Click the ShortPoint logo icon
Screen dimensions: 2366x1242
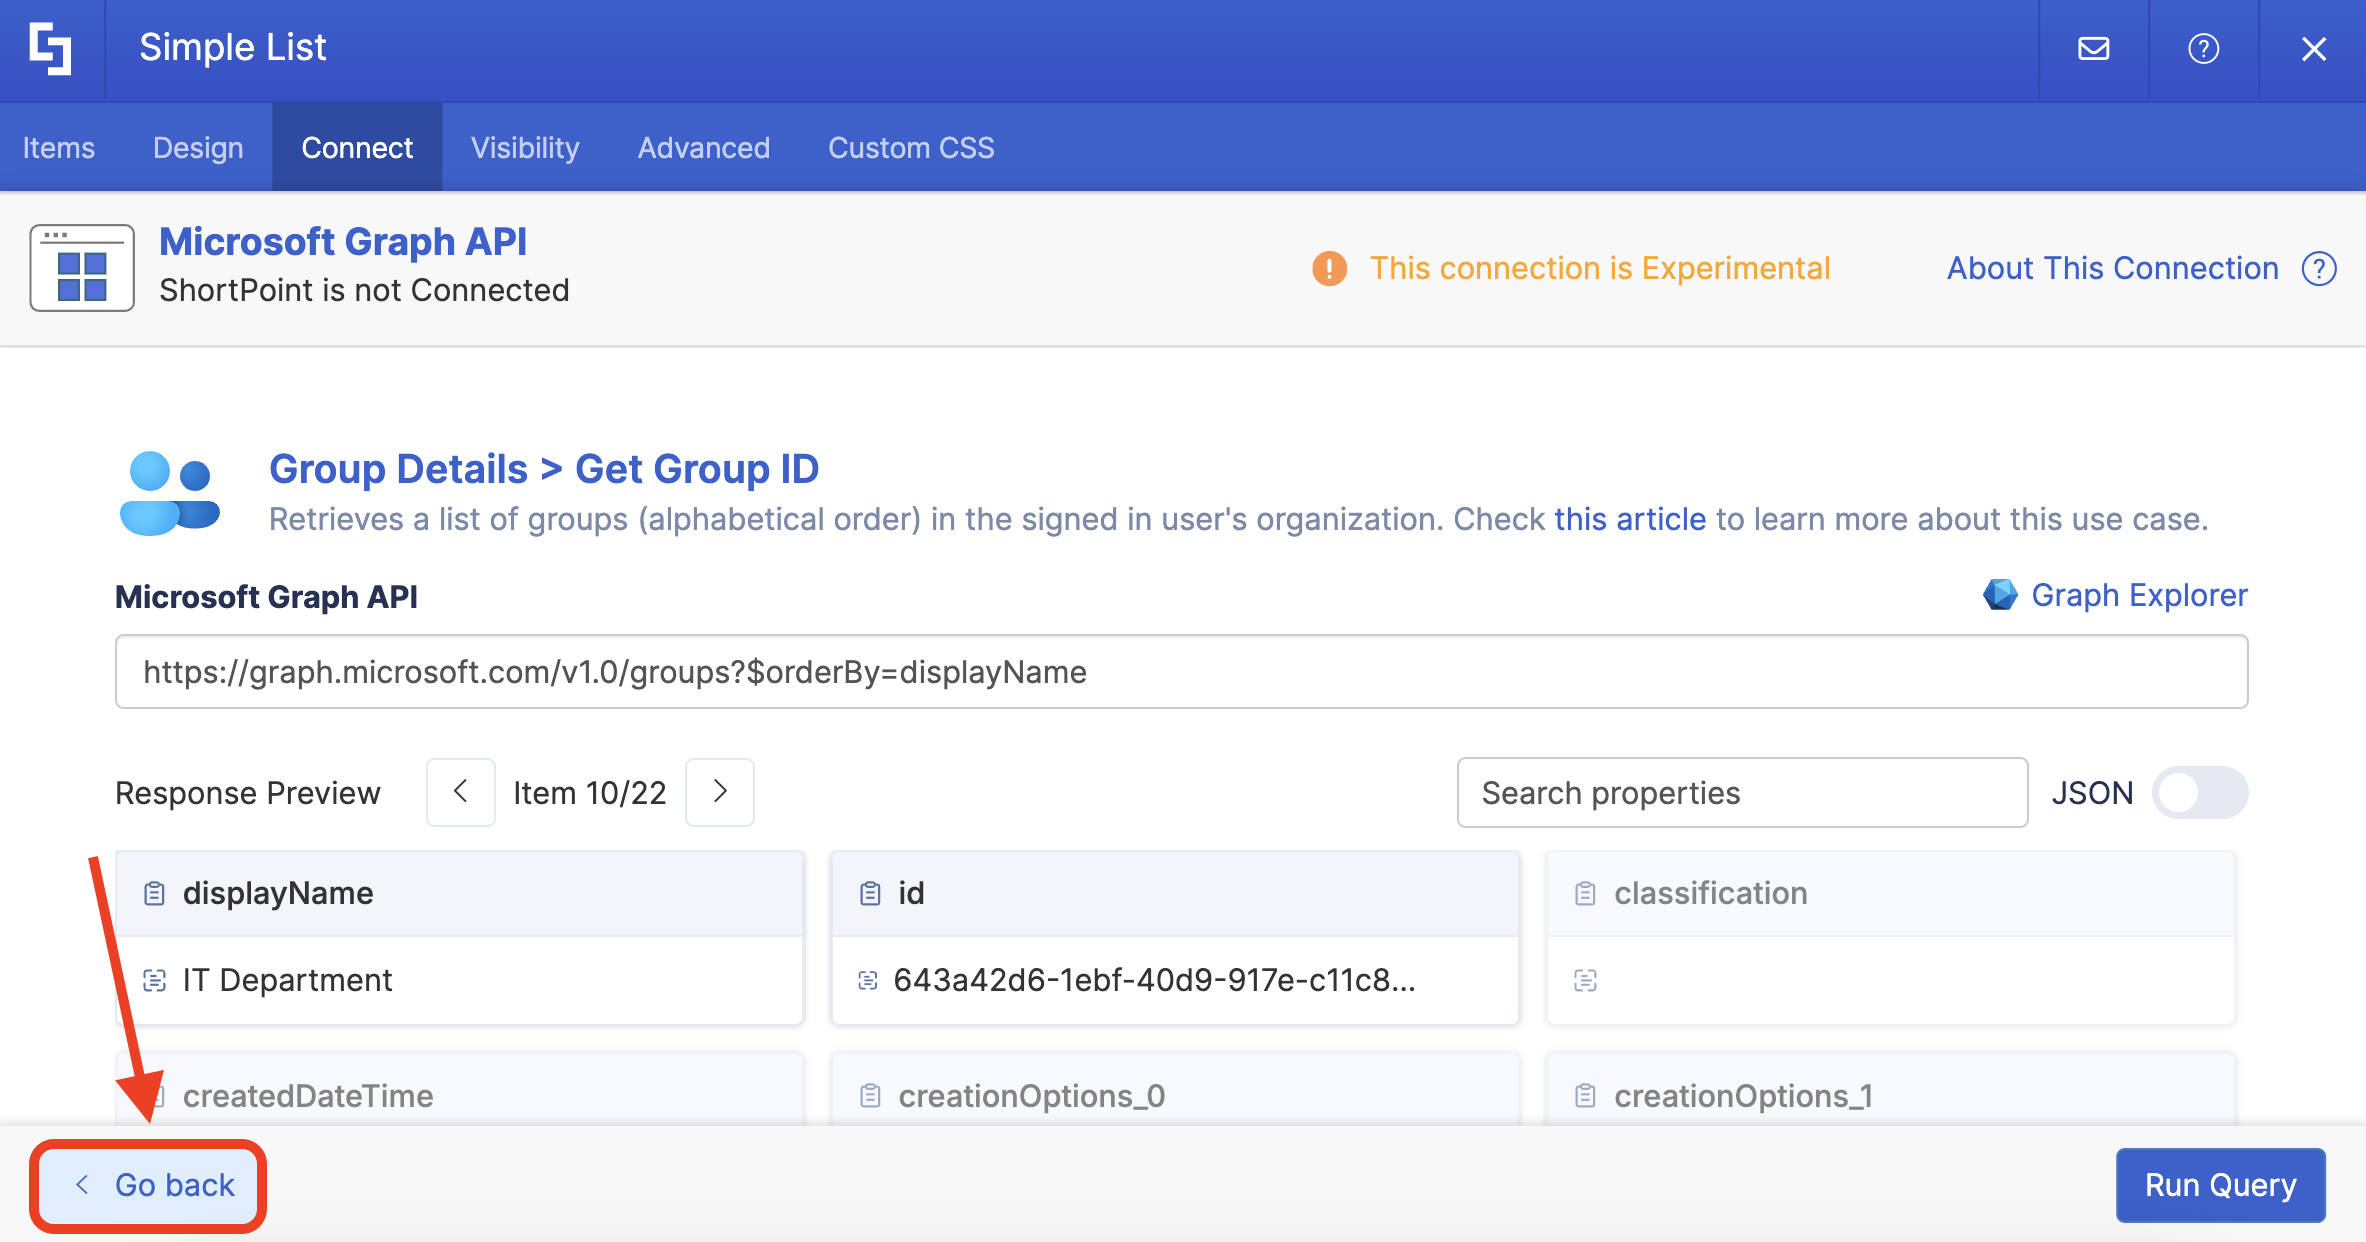coord(50,49)
